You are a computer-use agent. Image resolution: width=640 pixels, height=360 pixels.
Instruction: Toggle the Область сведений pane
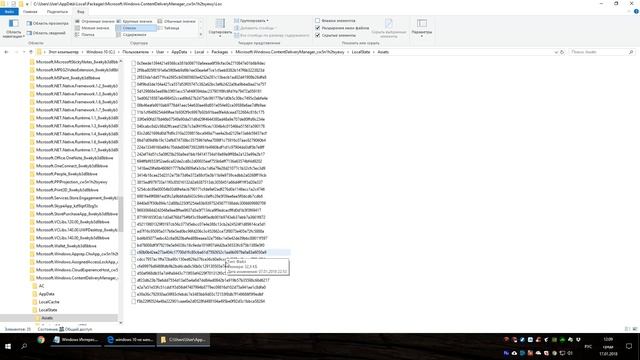point(46,33)
